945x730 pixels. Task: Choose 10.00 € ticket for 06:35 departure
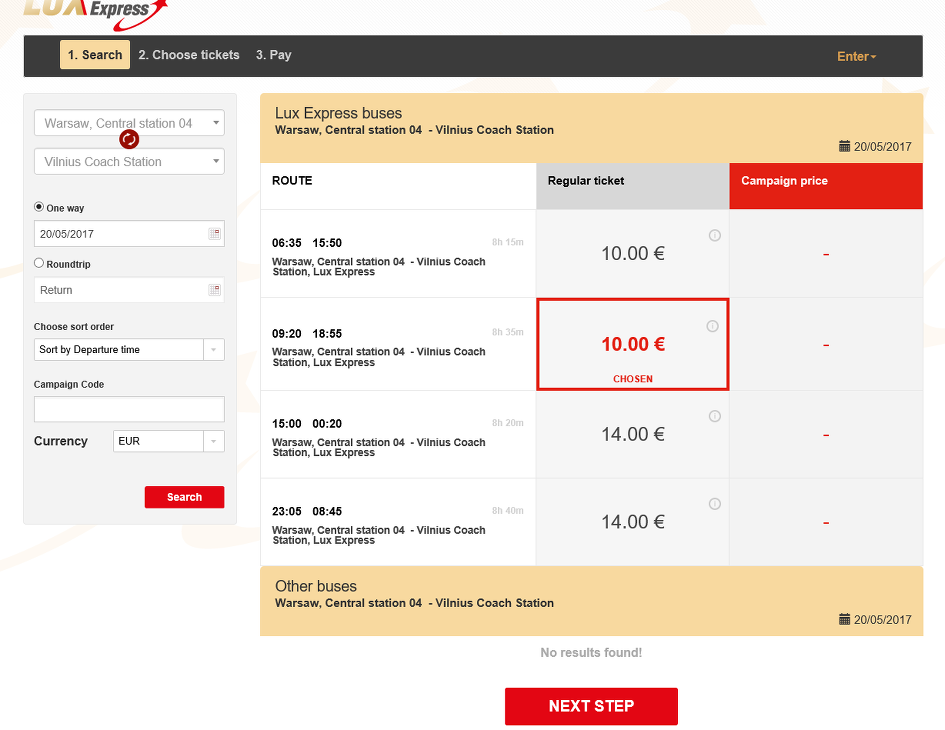coord(633,254)
